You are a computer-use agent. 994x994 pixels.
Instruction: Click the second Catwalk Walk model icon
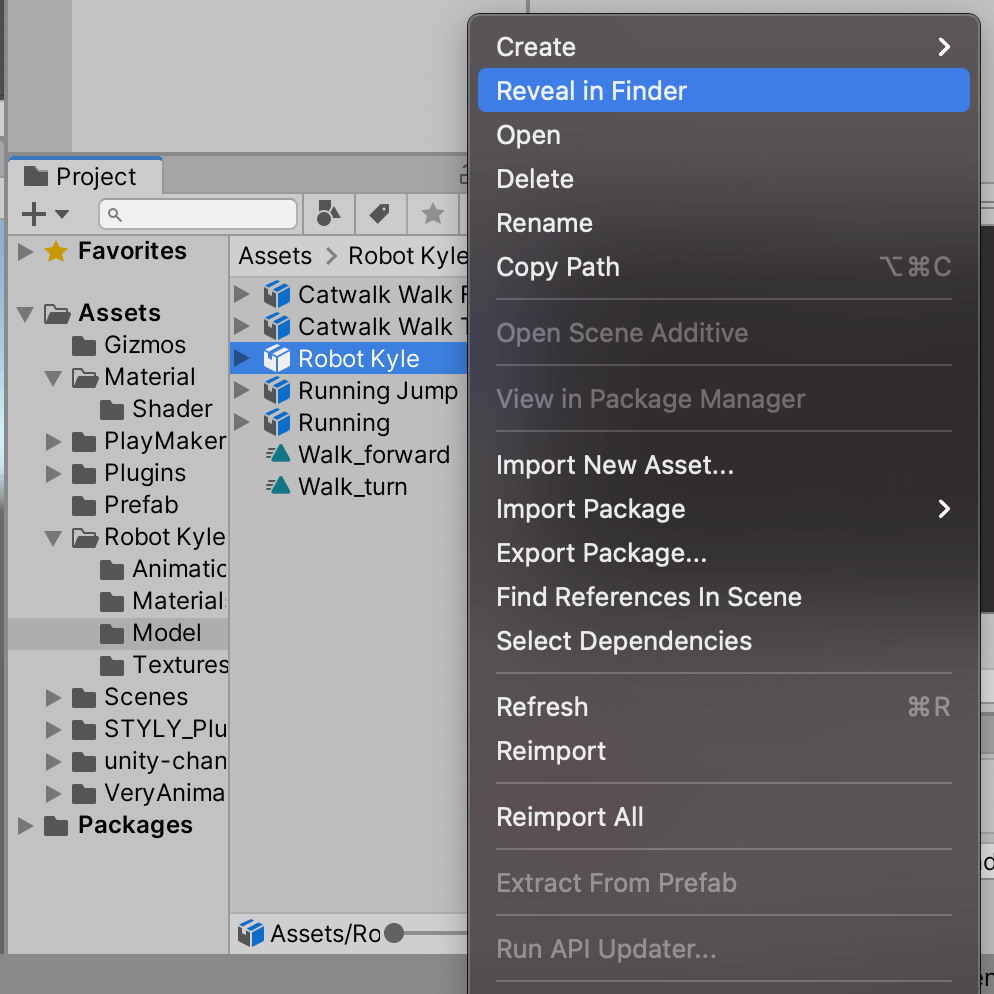(277, 326)
